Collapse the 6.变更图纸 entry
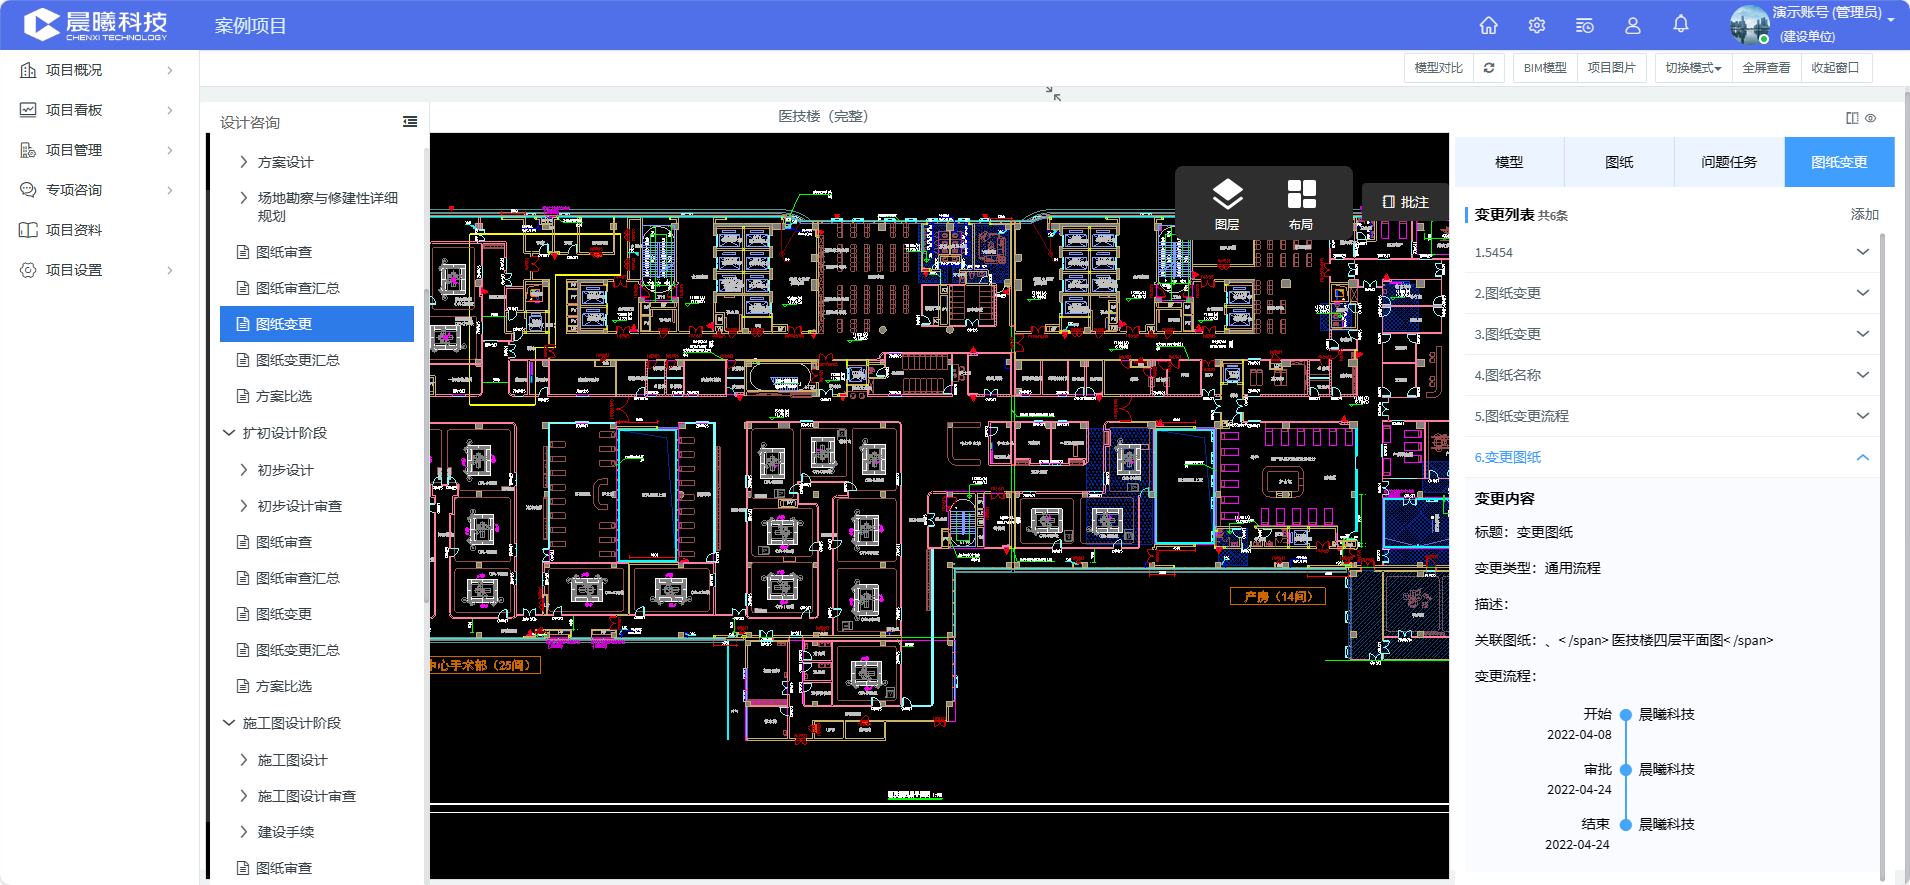1910x885 pixels. 1862,457
